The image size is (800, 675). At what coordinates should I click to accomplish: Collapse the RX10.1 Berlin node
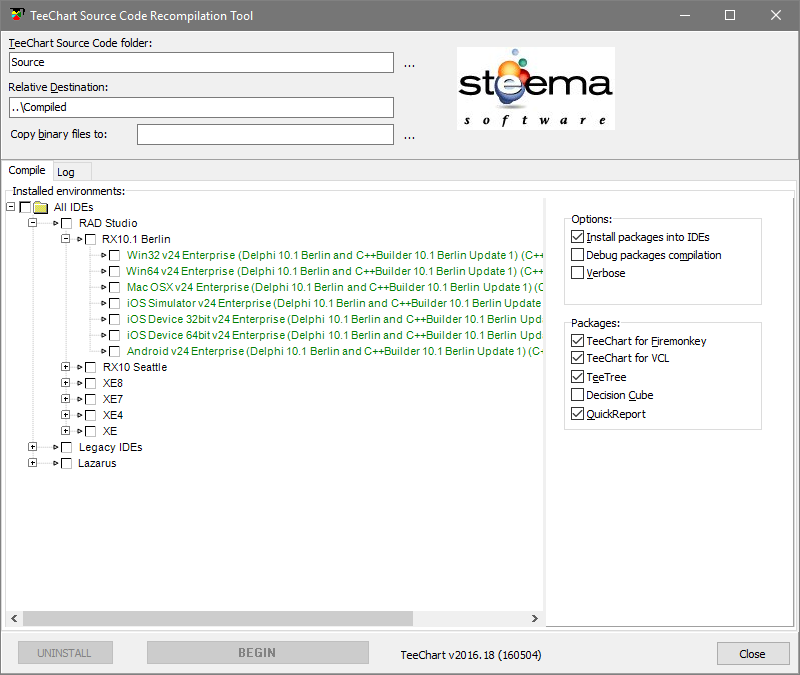point(65,239)
